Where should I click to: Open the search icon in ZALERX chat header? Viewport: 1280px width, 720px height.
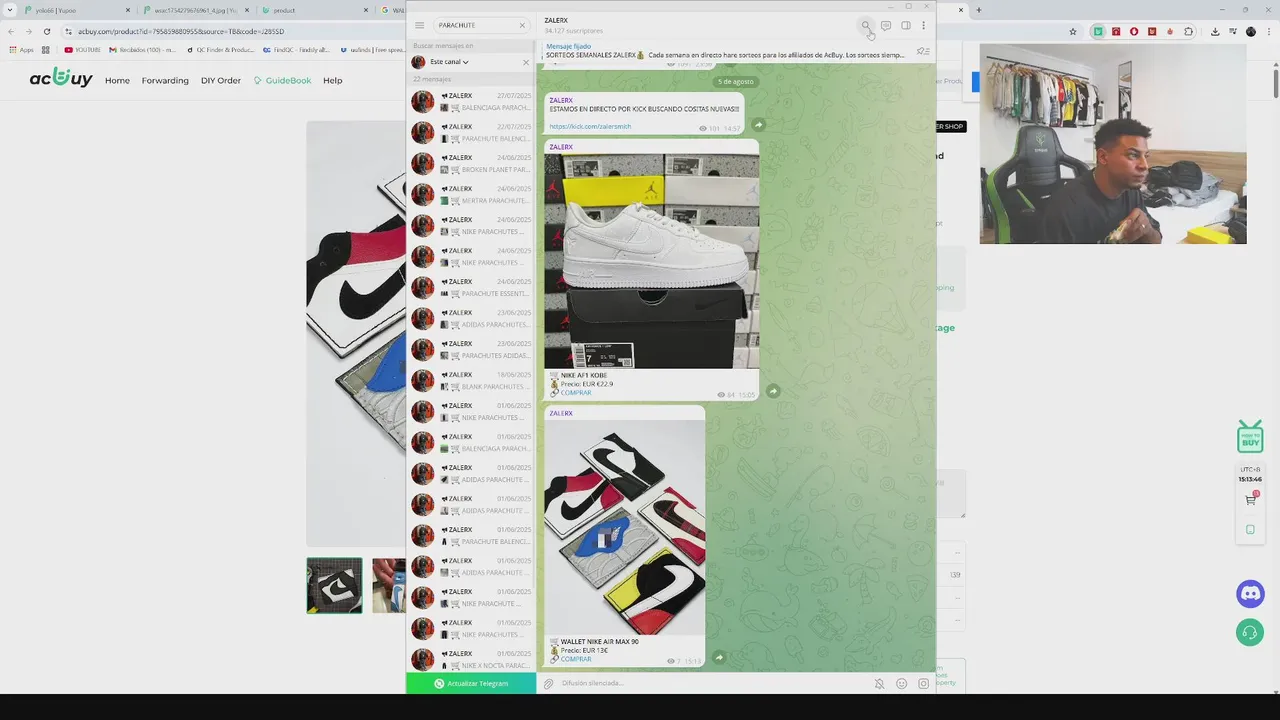click(x=866, y=25)
